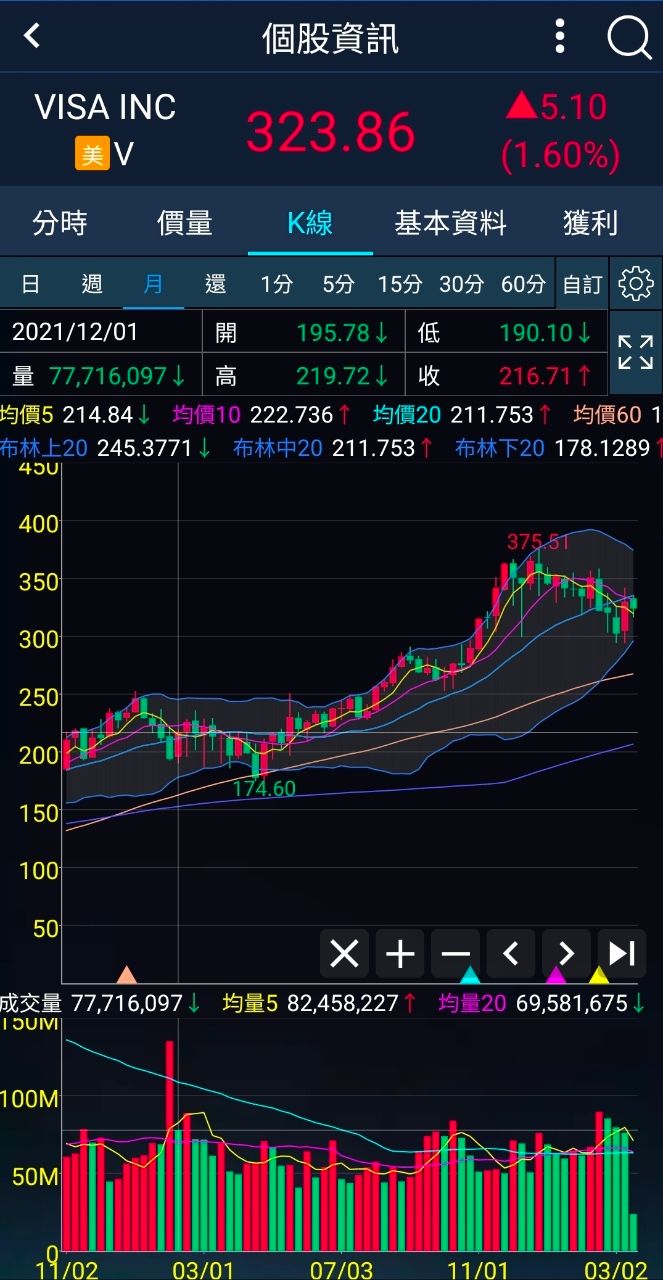Select 60分 interval

pos(523,285)
